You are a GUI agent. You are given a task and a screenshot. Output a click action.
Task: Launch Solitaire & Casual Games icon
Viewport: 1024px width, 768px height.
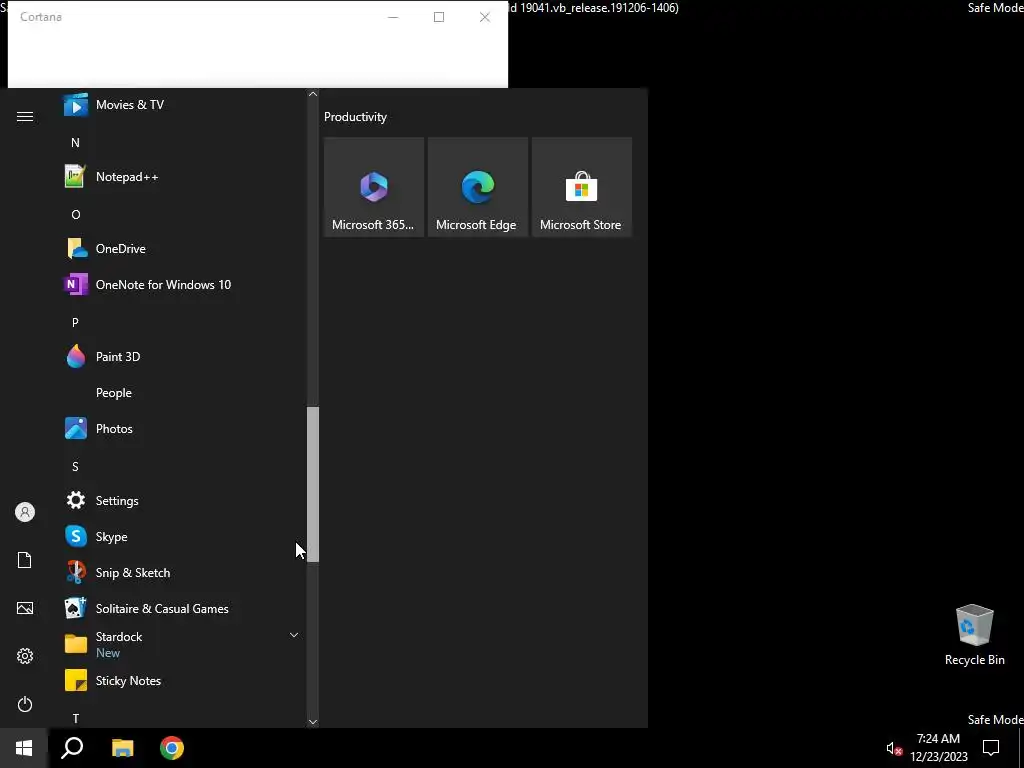[76, 609]
